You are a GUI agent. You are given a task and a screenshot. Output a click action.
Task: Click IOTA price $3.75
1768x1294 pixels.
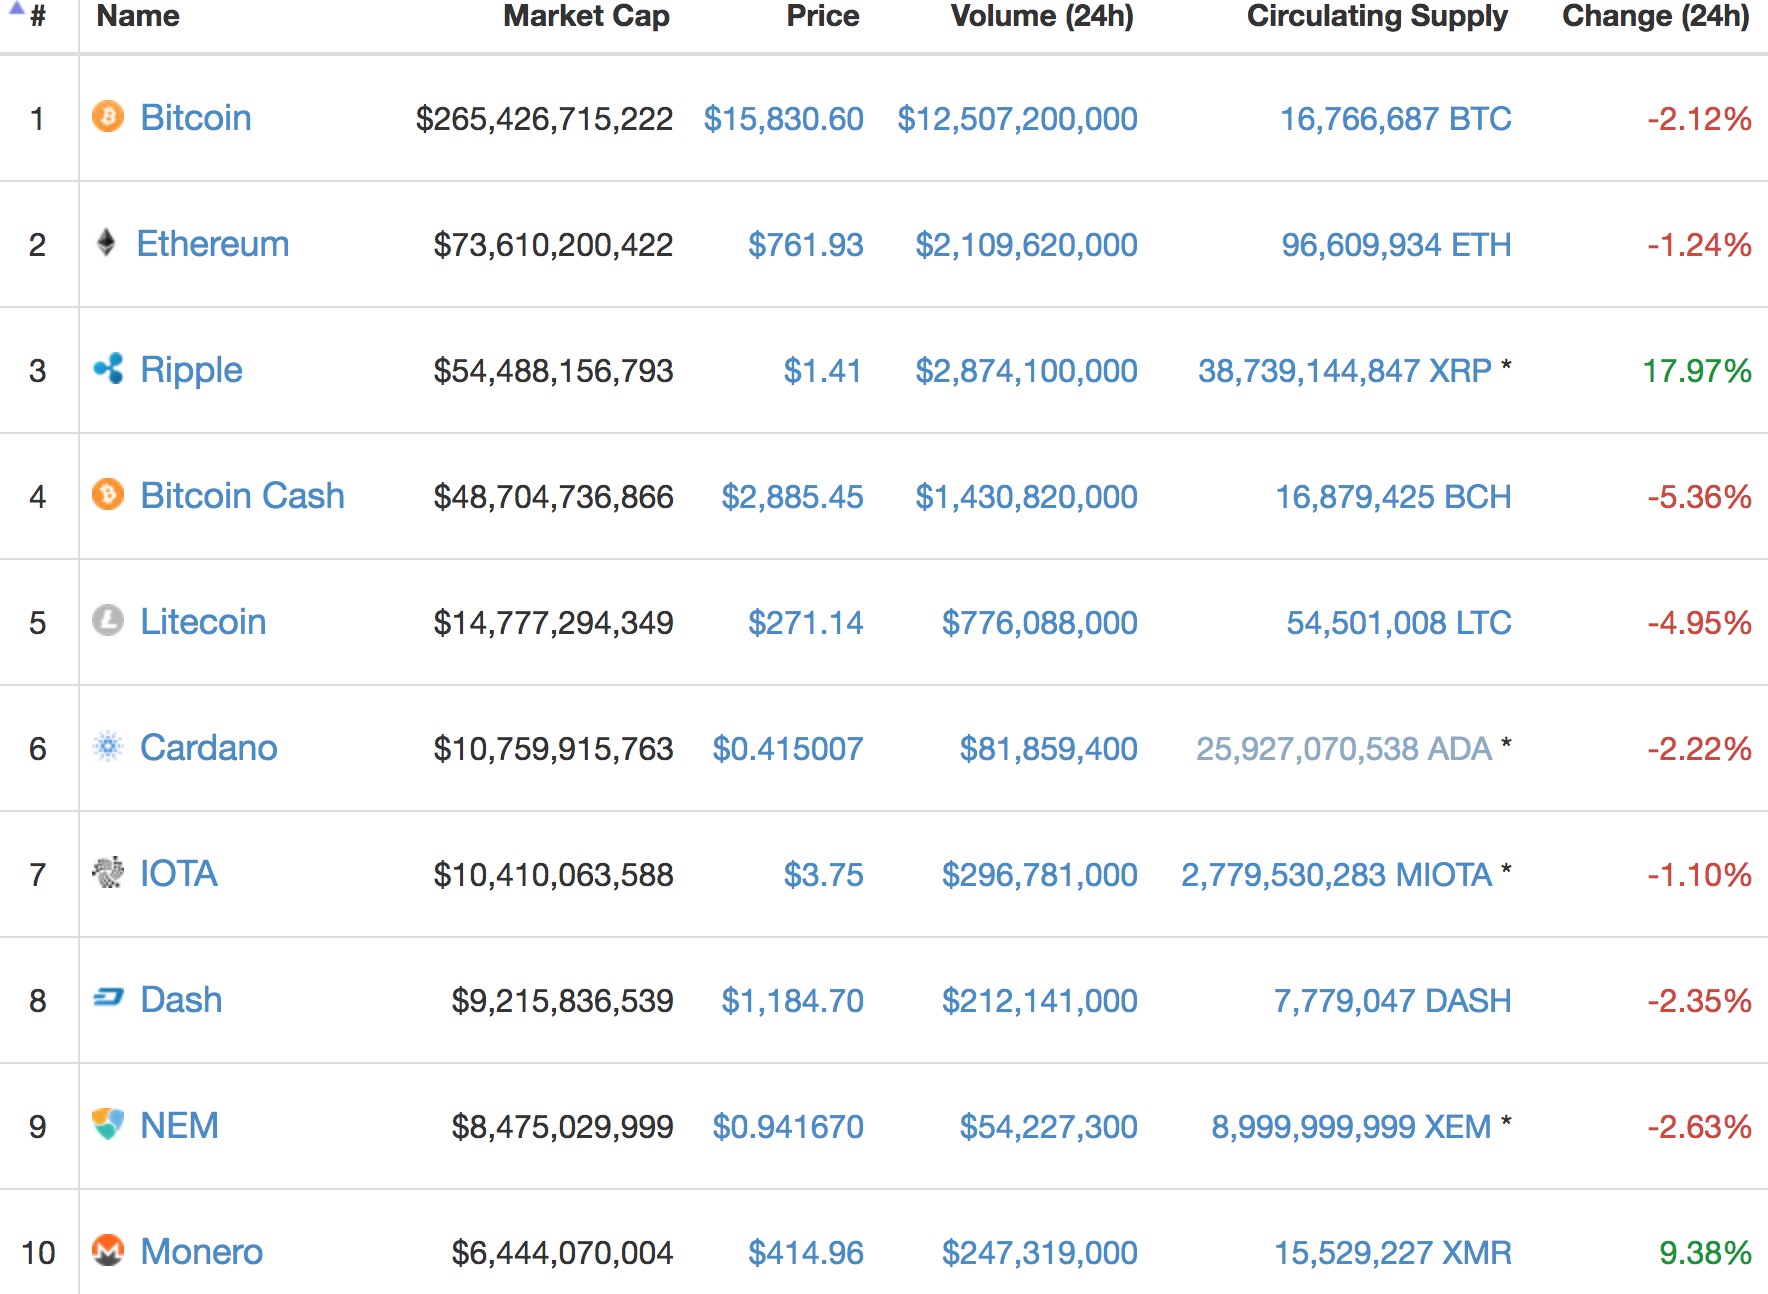pyautogui.click(x=823, y=875)
